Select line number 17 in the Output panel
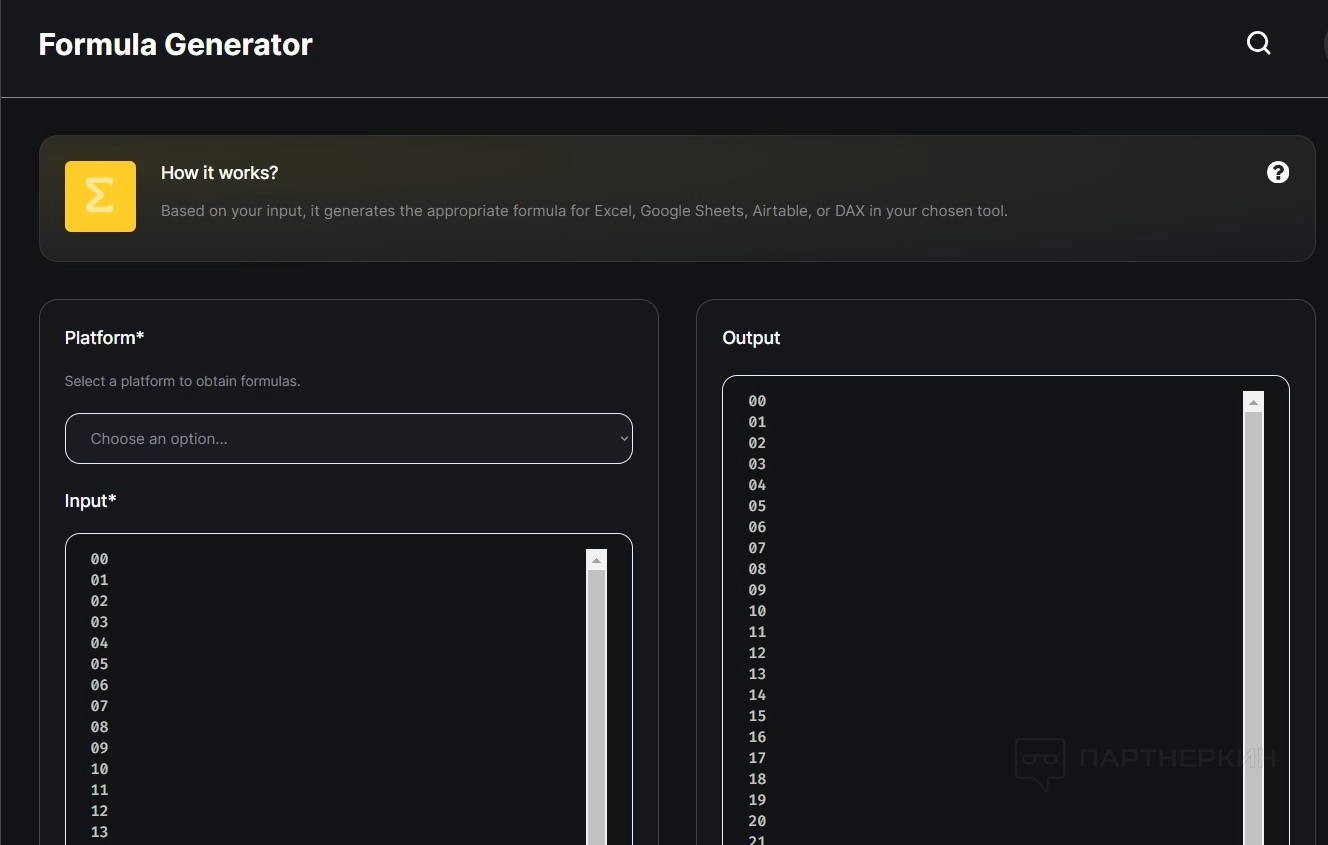Screen dimensions: 1328x845 click(757, 758)
